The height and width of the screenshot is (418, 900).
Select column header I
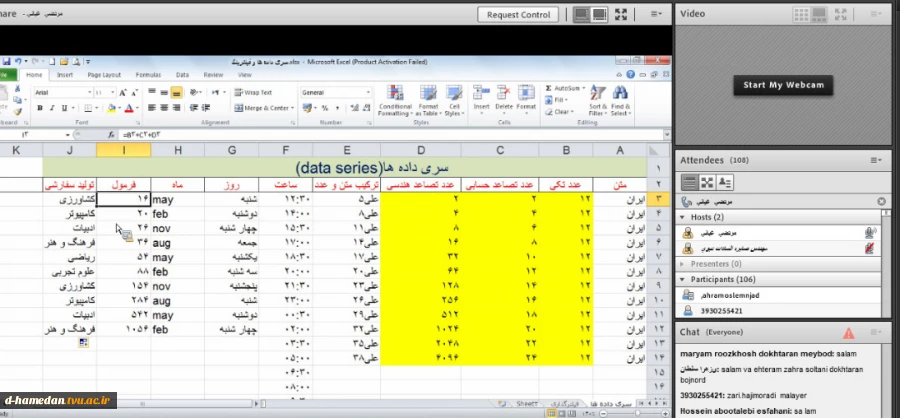(123, 150)
